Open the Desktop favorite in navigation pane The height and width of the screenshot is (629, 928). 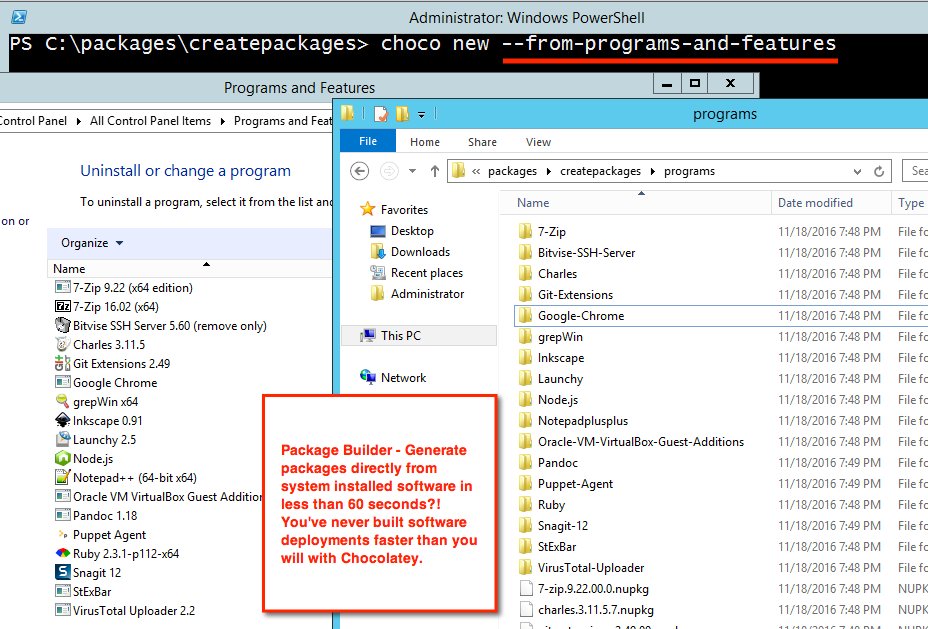412,231
